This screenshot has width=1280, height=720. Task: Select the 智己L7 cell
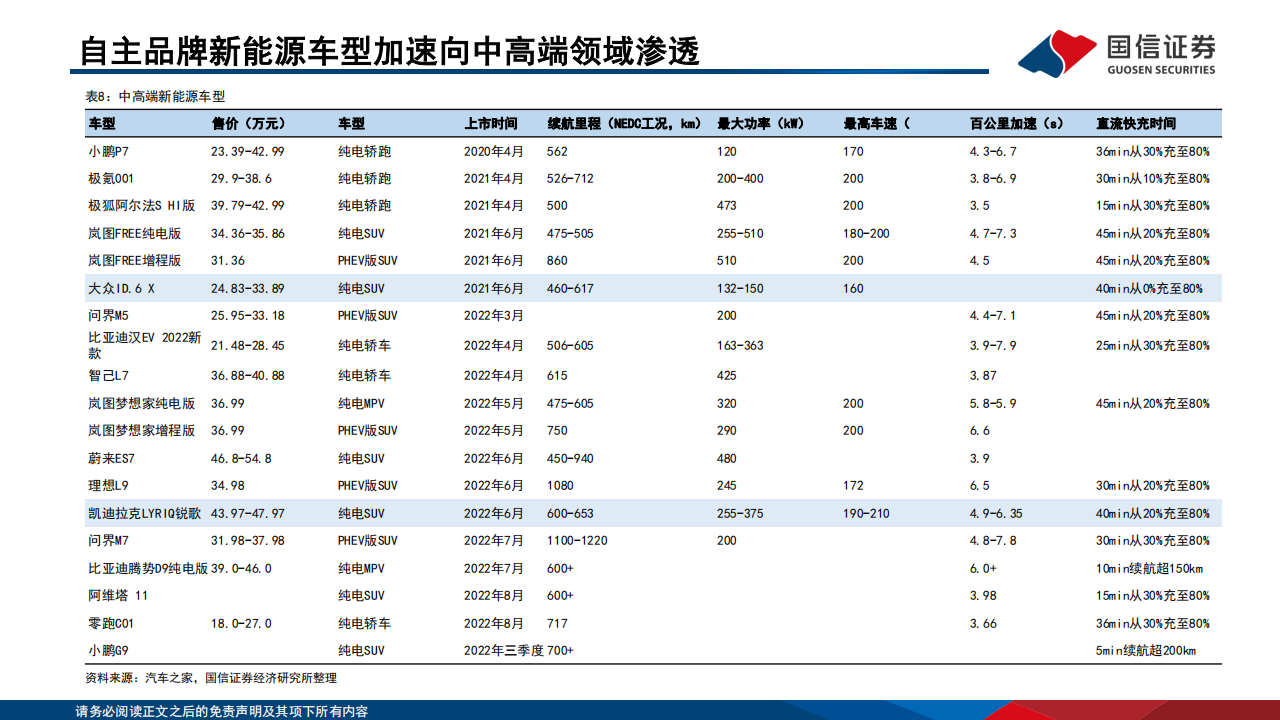coord(108,376)
